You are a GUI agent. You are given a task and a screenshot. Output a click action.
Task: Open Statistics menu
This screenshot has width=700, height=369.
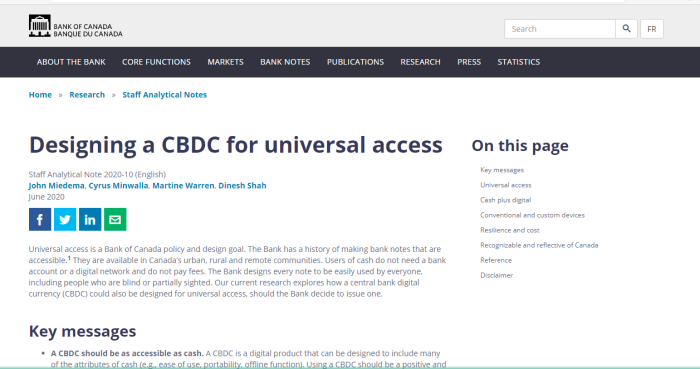[519, 62]
